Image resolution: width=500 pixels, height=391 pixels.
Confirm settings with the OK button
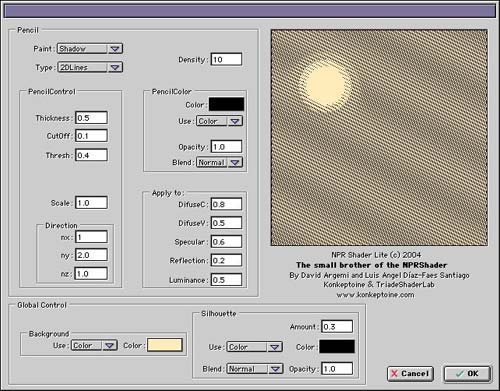(x=467, y=373)
